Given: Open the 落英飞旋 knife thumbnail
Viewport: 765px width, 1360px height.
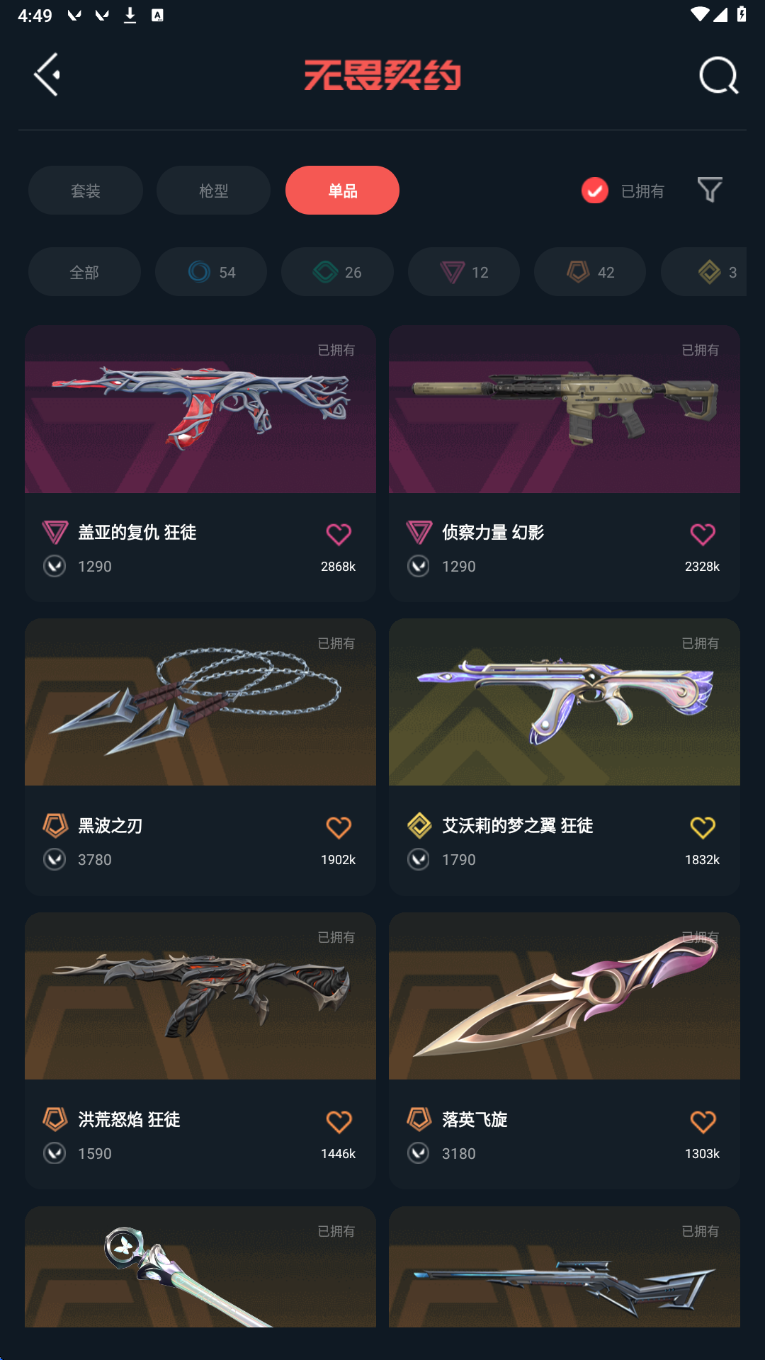Looking at the screenshot, I should coord(564,996).
